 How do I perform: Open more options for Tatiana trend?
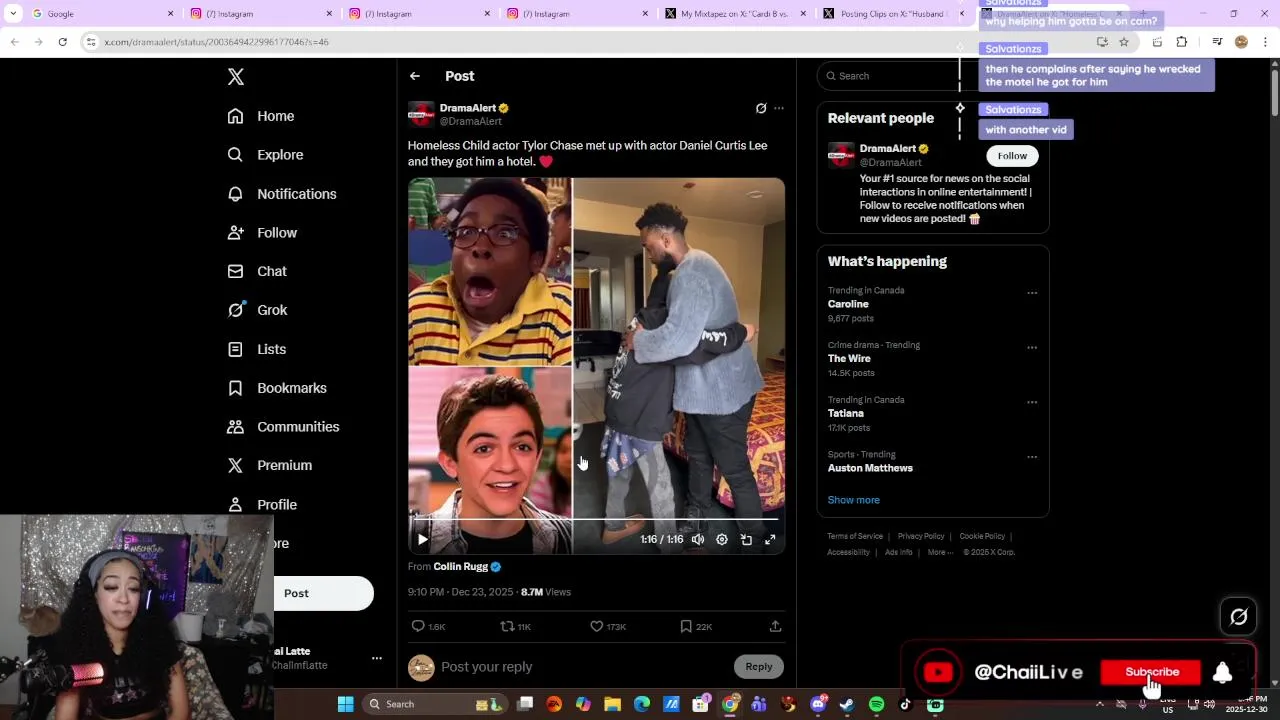pos(1032,402)
